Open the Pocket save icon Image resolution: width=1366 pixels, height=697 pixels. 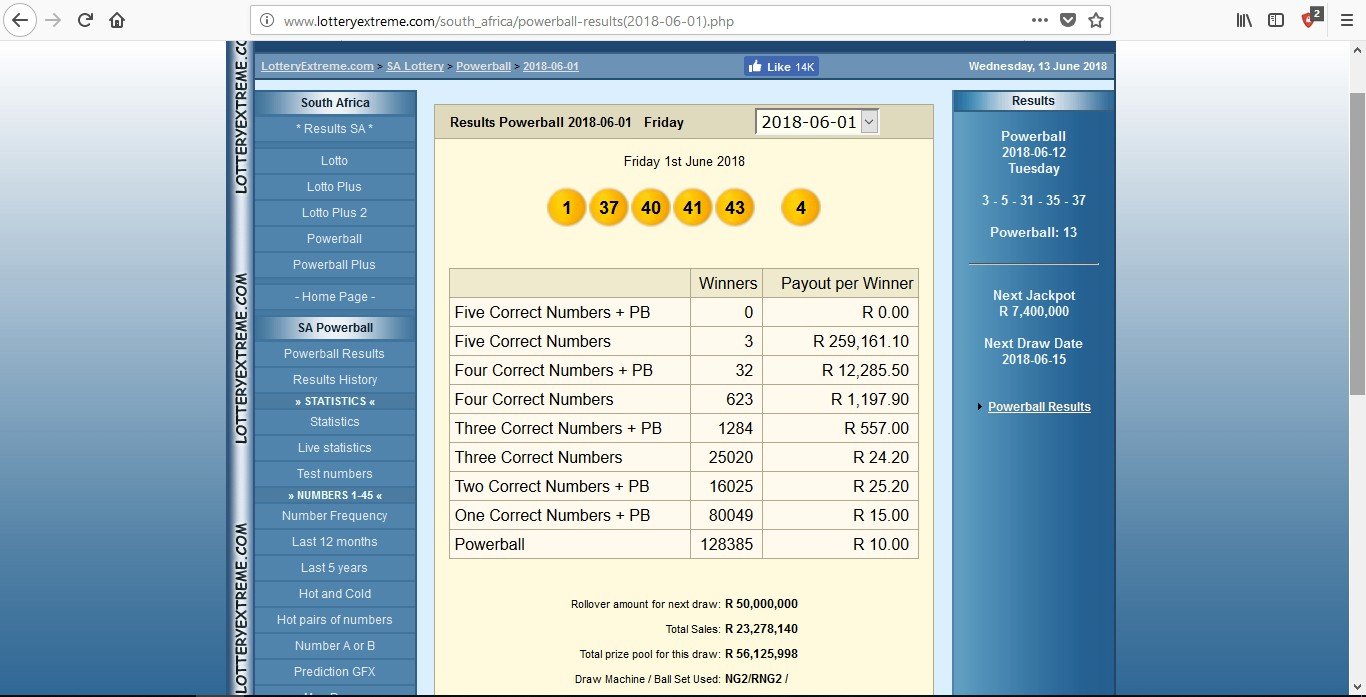tap(1068, 20)
